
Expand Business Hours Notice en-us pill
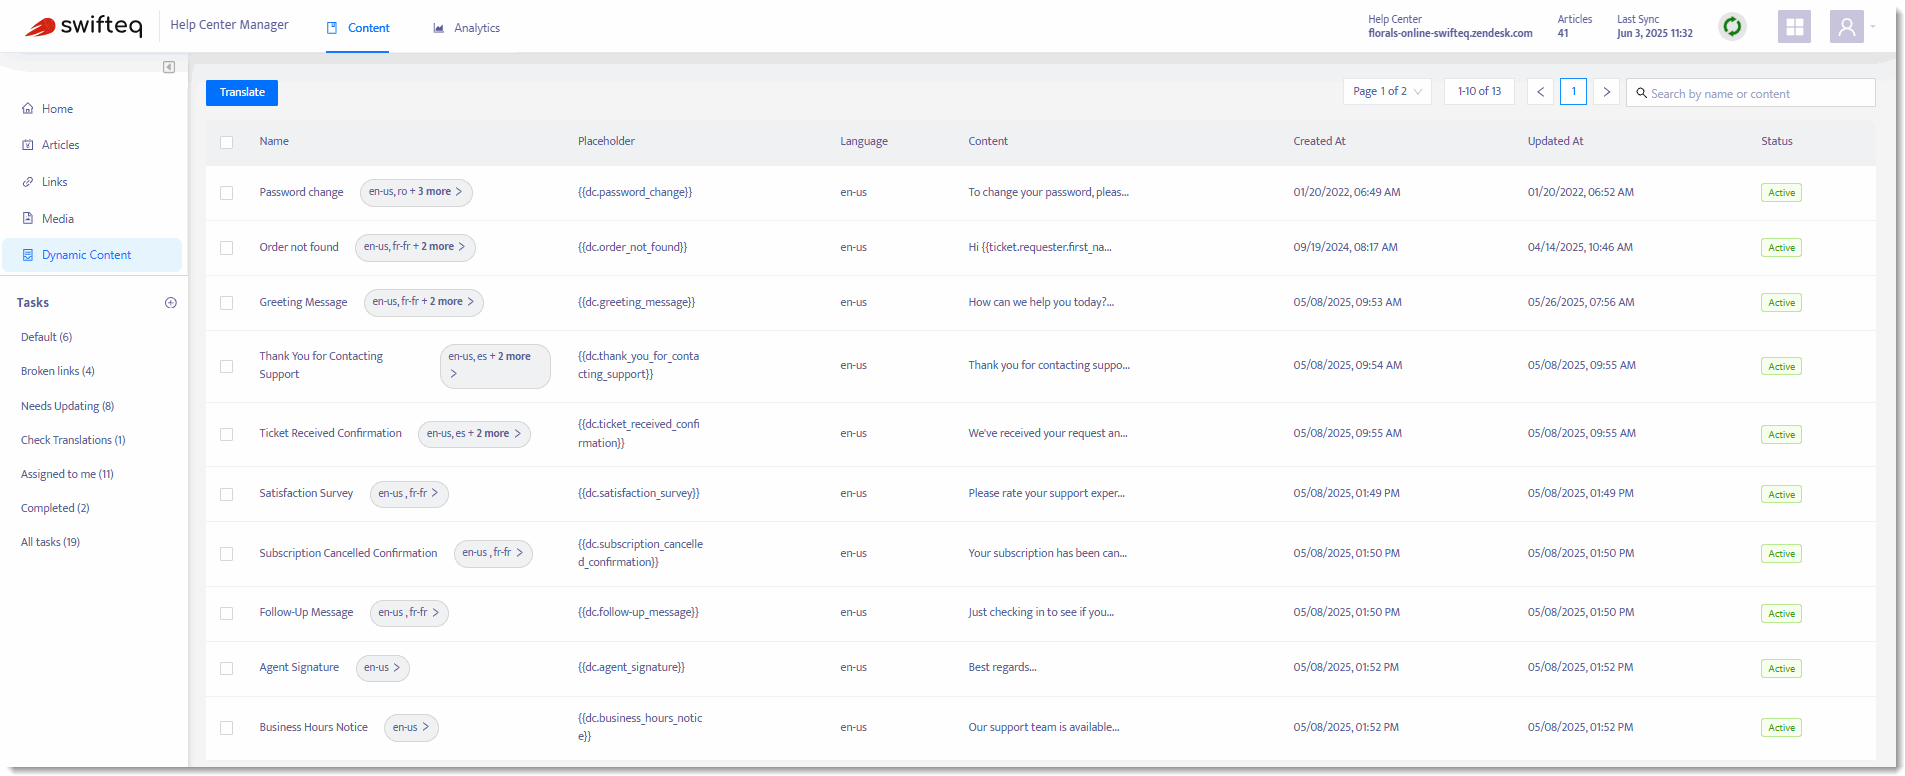(x=412, y=728)
